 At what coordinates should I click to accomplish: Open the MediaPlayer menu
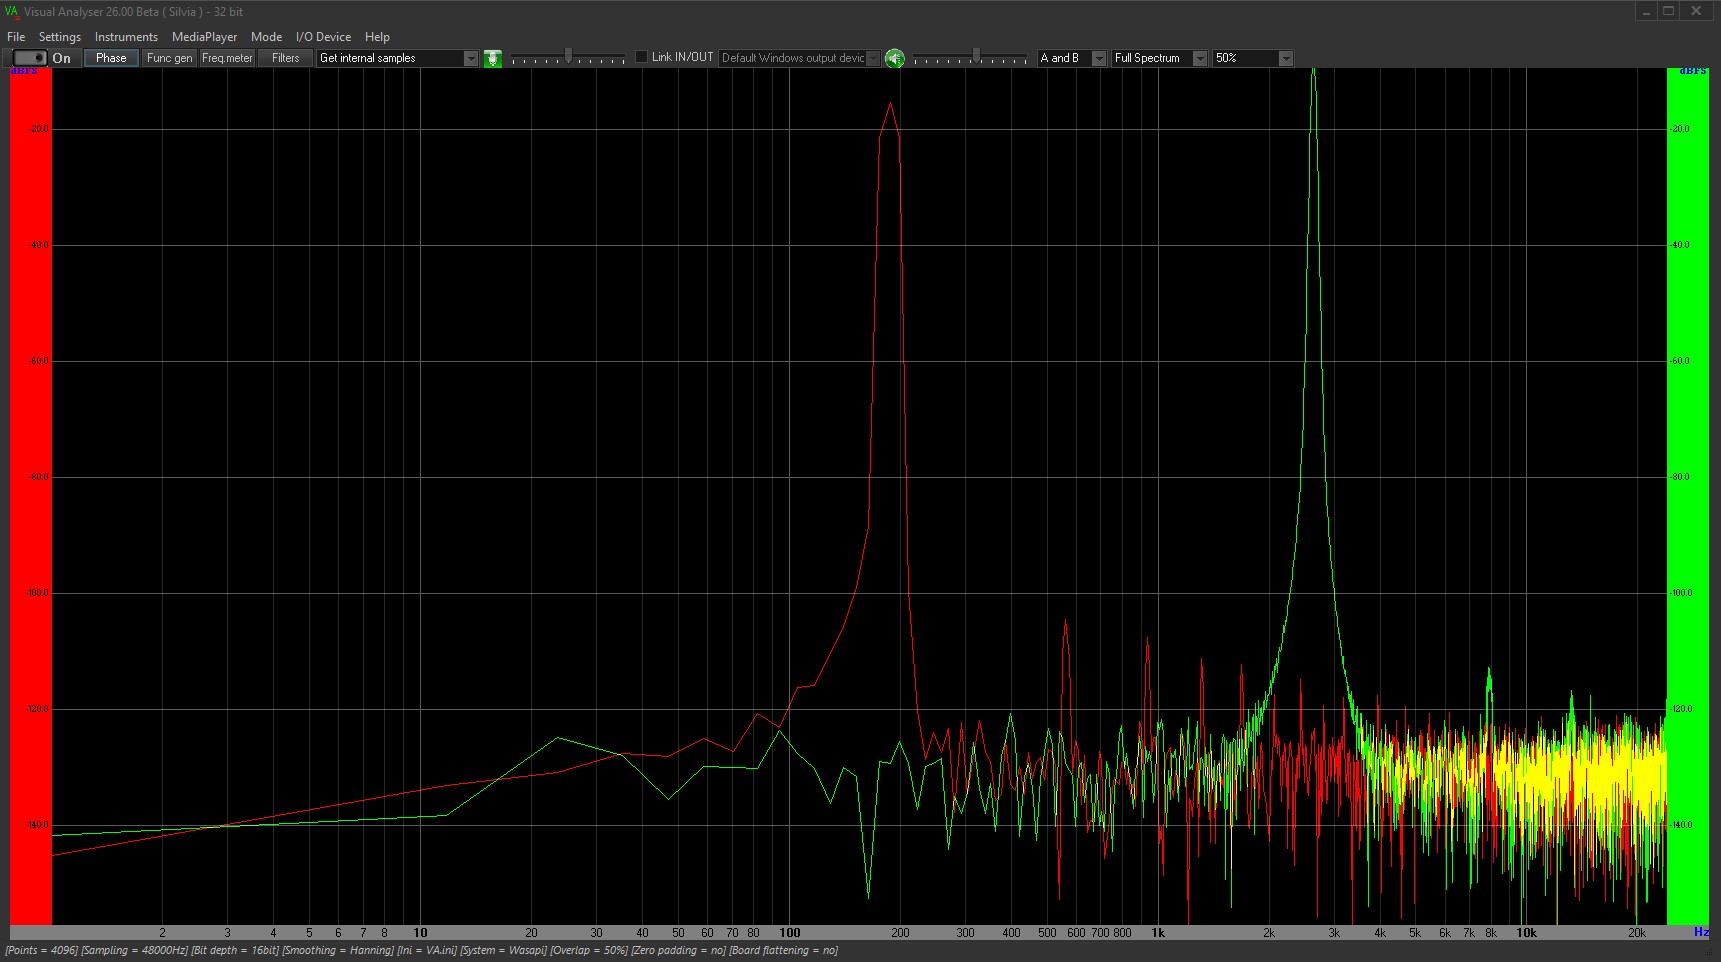pyautogui.click(x=204, y=37)
